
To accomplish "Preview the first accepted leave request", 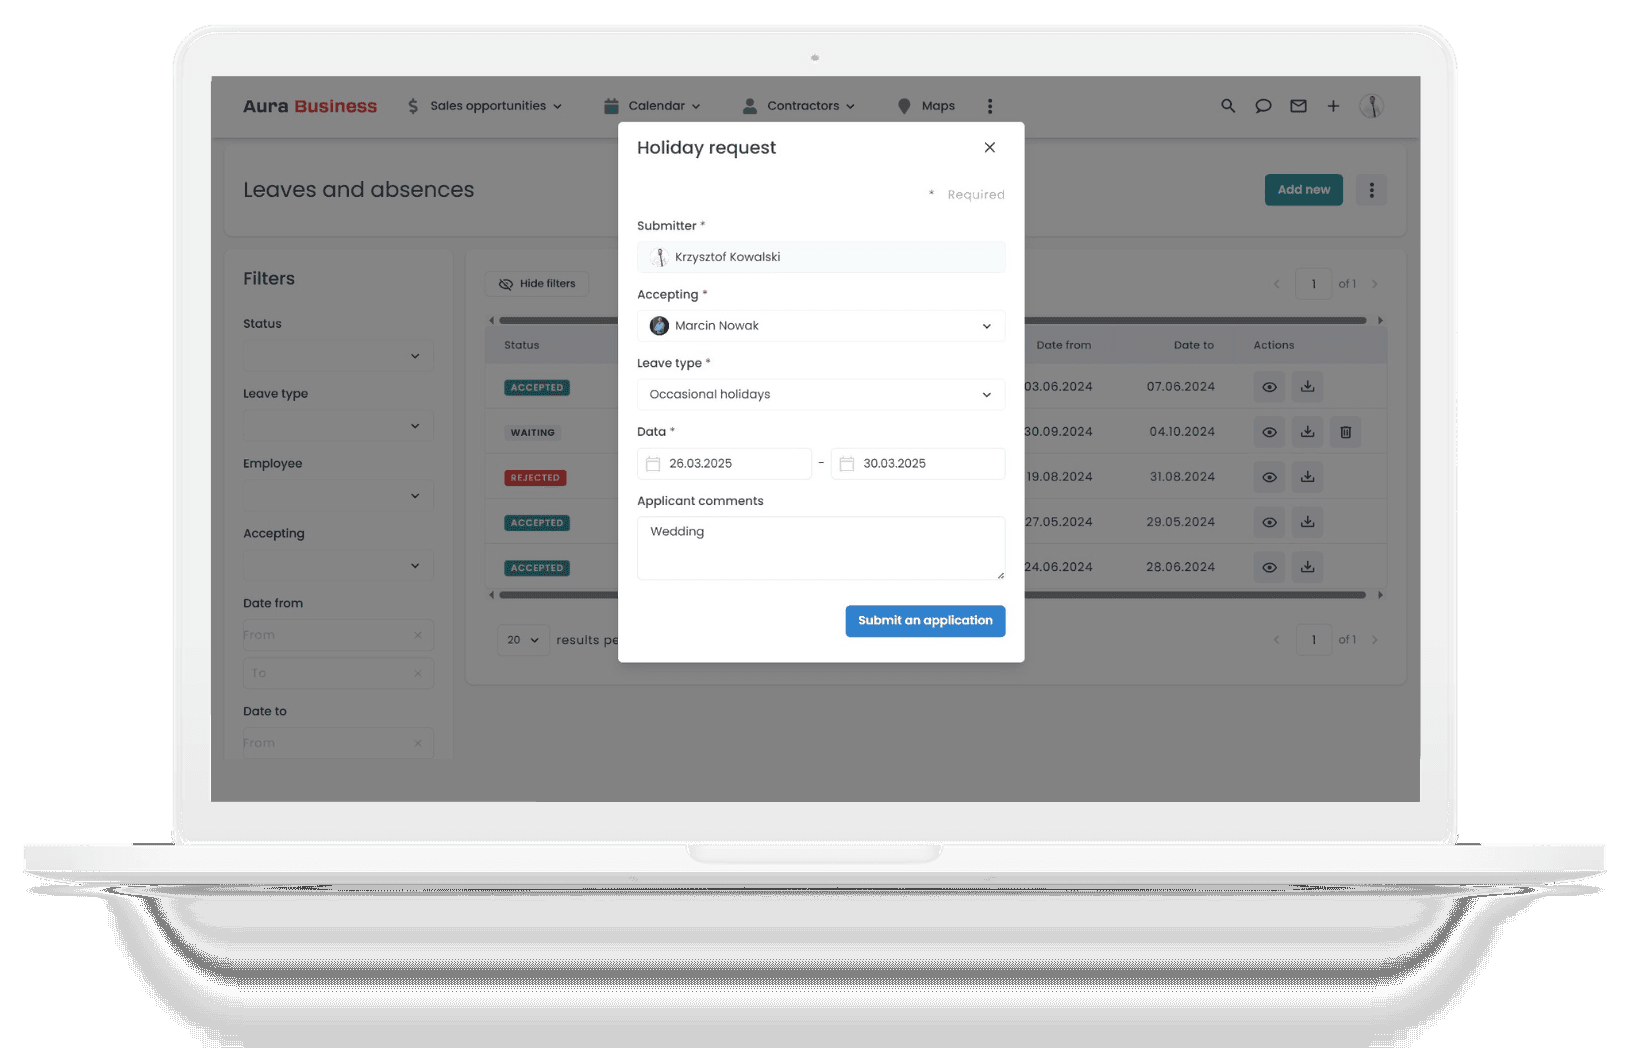I will 1269,387.
